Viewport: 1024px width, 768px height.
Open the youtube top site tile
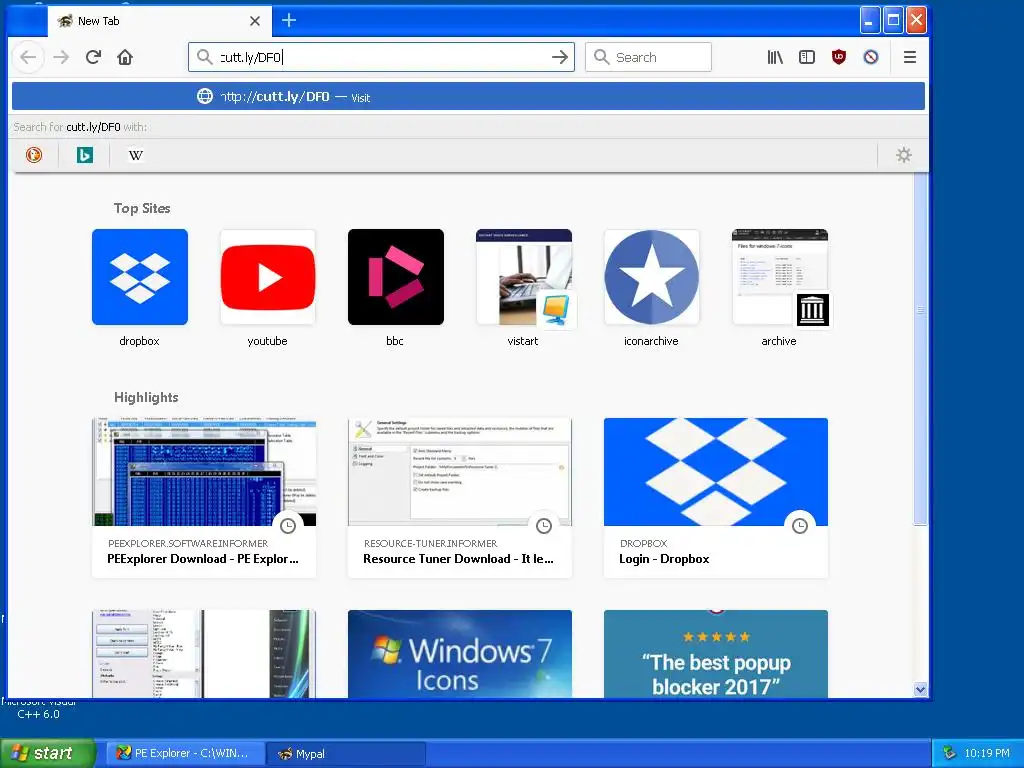click(268, 277)
